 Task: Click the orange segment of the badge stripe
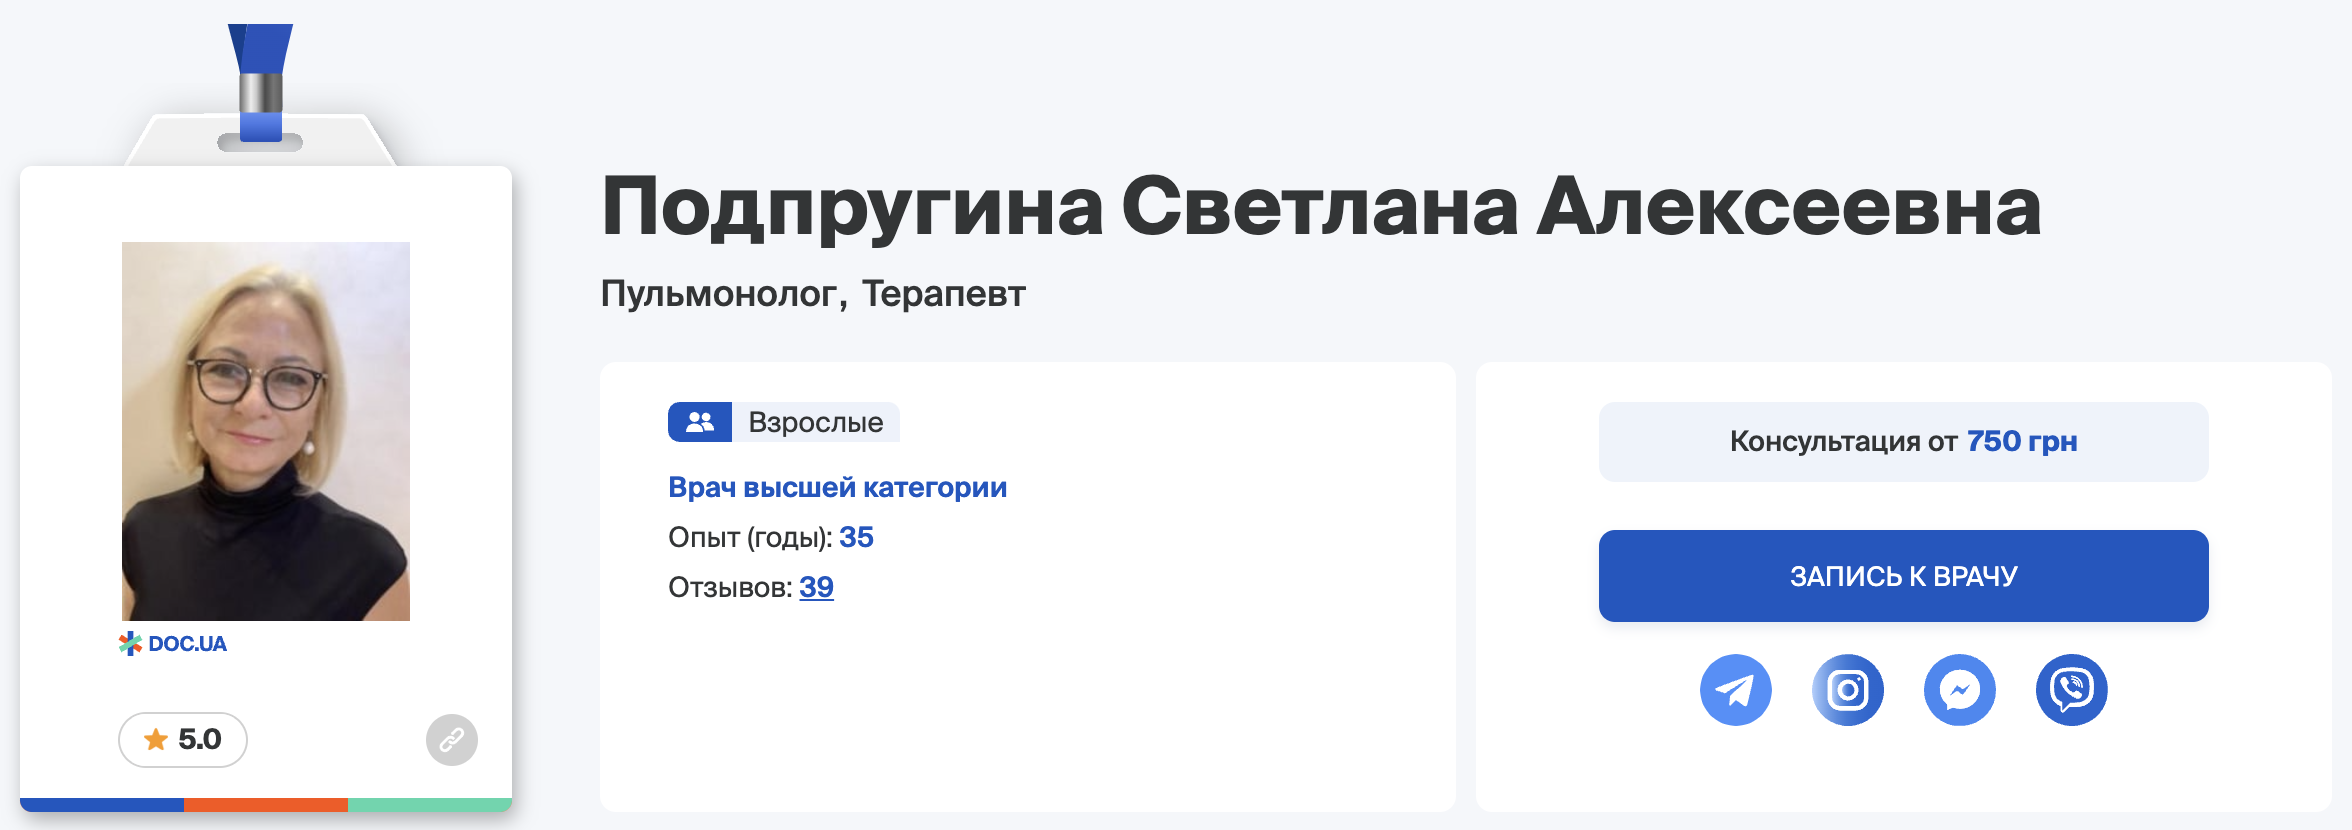point(266,804)
